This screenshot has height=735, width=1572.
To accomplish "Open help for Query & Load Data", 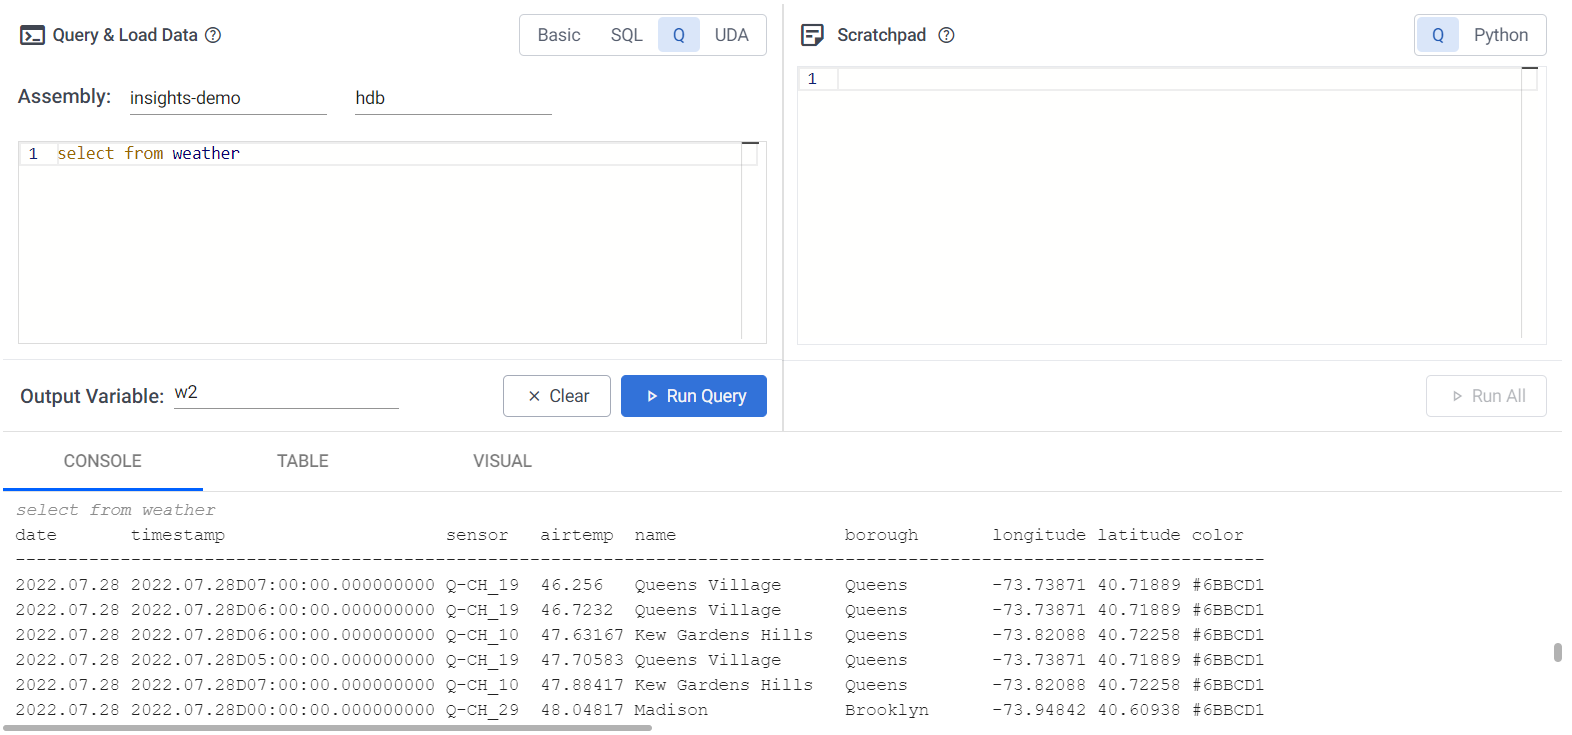I will (213, 35).
